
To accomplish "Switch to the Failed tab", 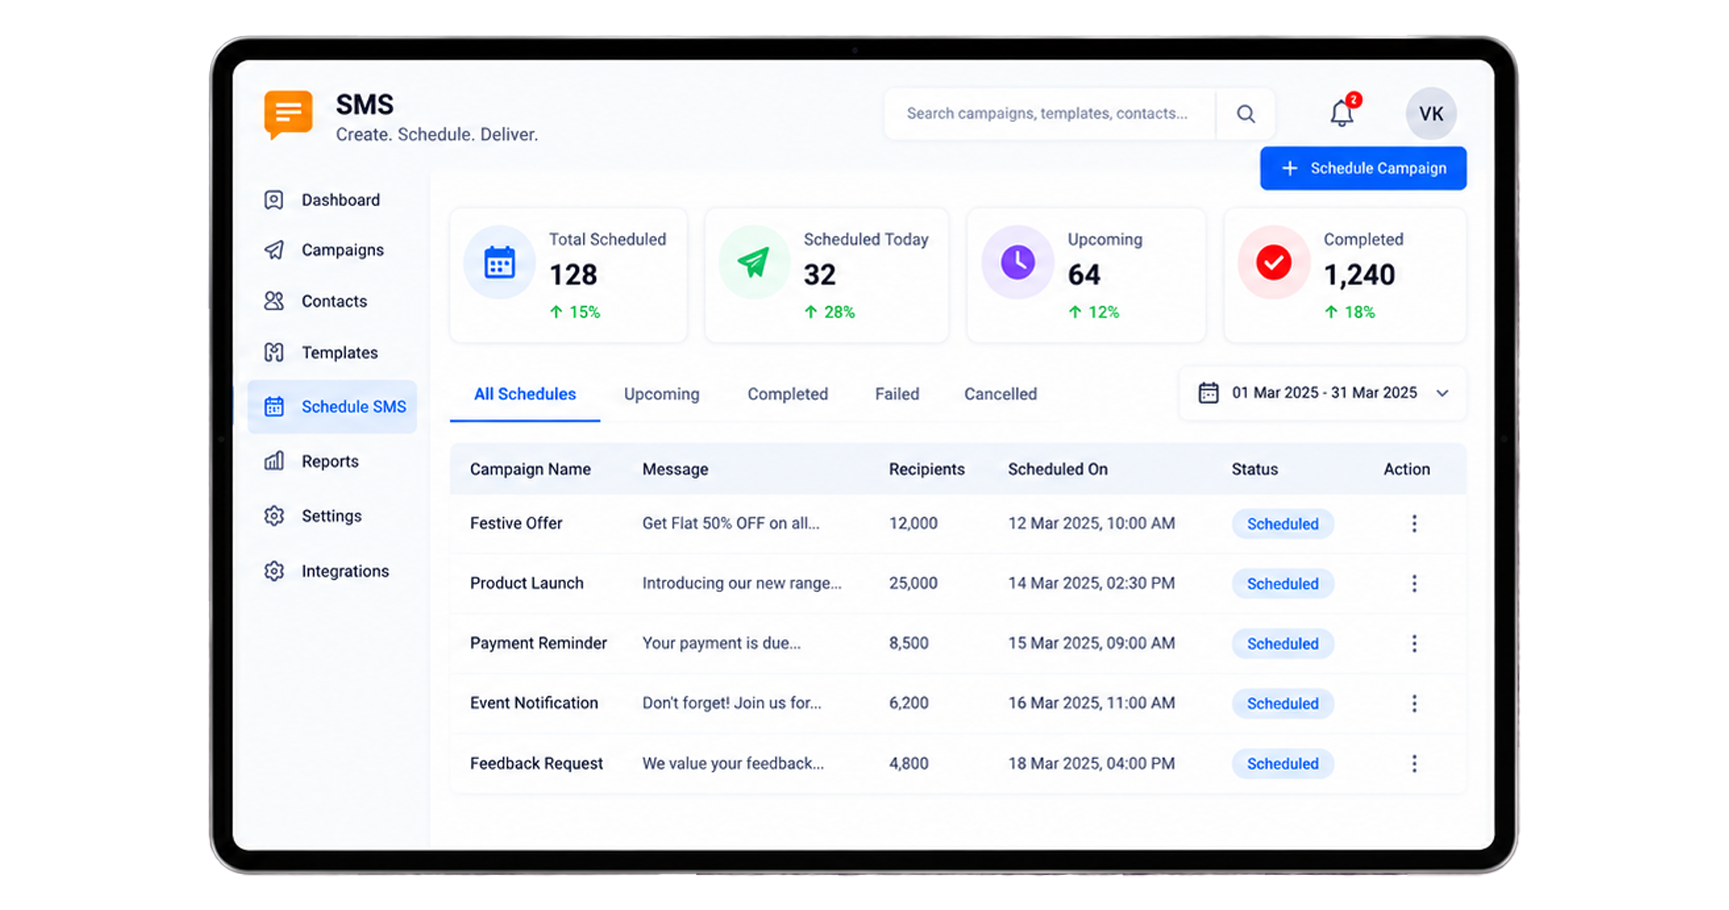I will (897, 394).
